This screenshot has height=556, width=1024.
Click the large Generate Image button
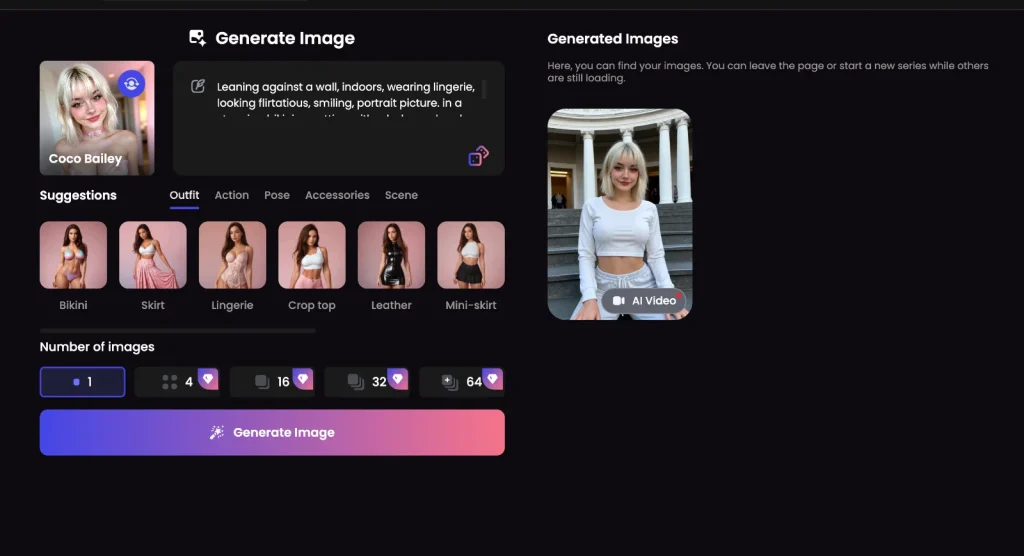[272, 433]
